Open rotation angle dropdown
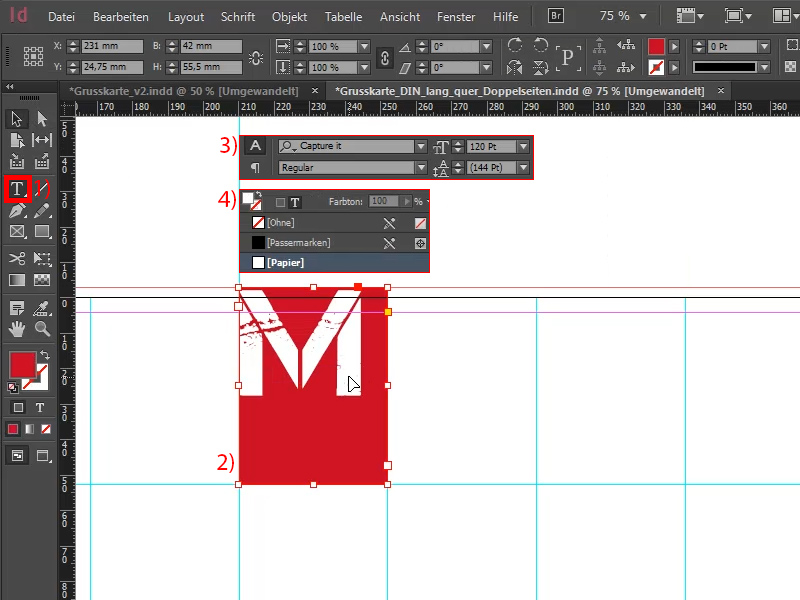Image resolution: width=800 pixels, height=600 pixels. (x=486, y=46)
